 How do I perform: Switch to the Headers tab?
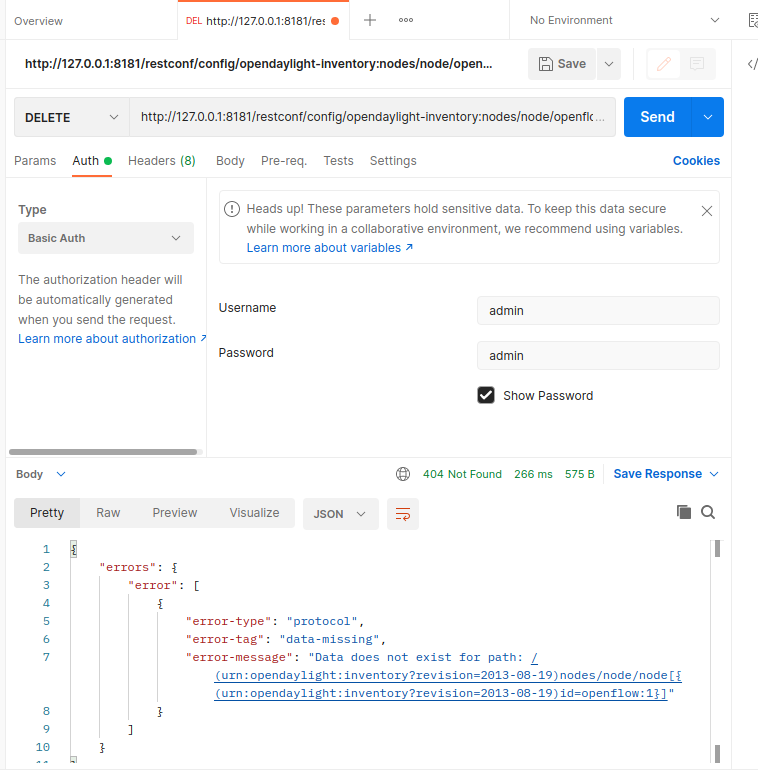[x=161, y=161]
